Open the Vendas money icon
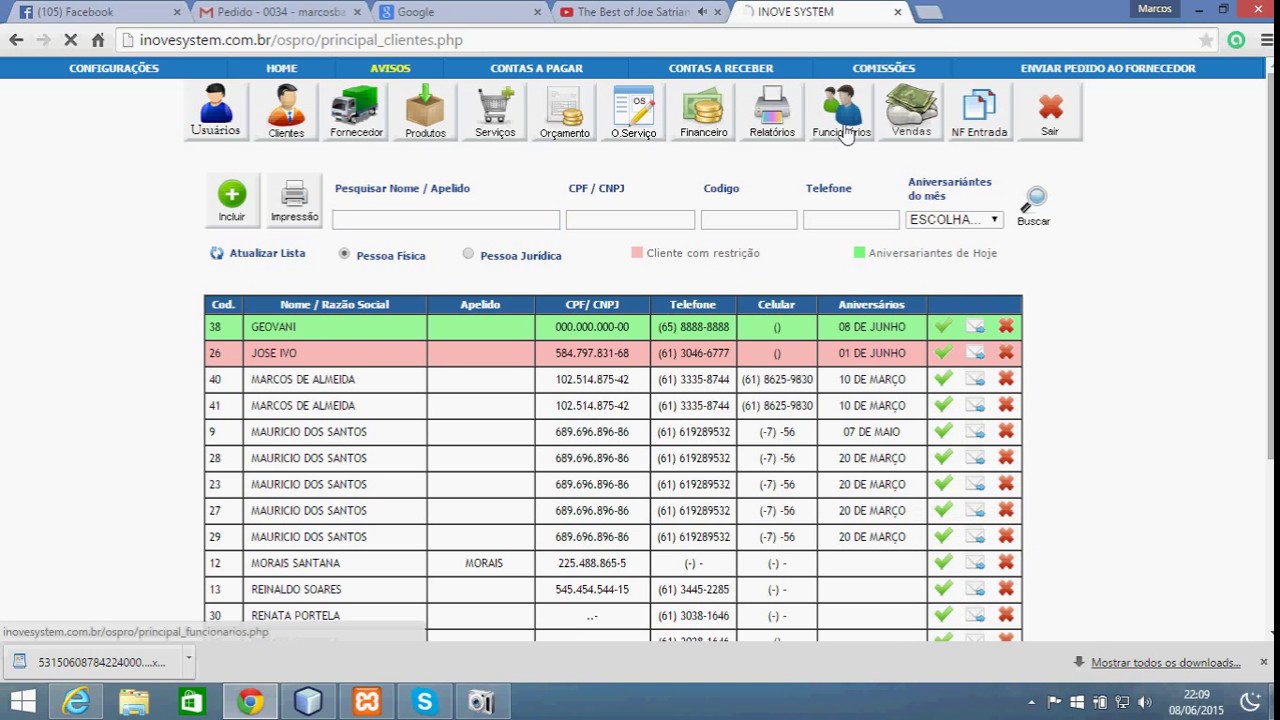The height and width of the screenshot is (720, 1280). (911, 111)
